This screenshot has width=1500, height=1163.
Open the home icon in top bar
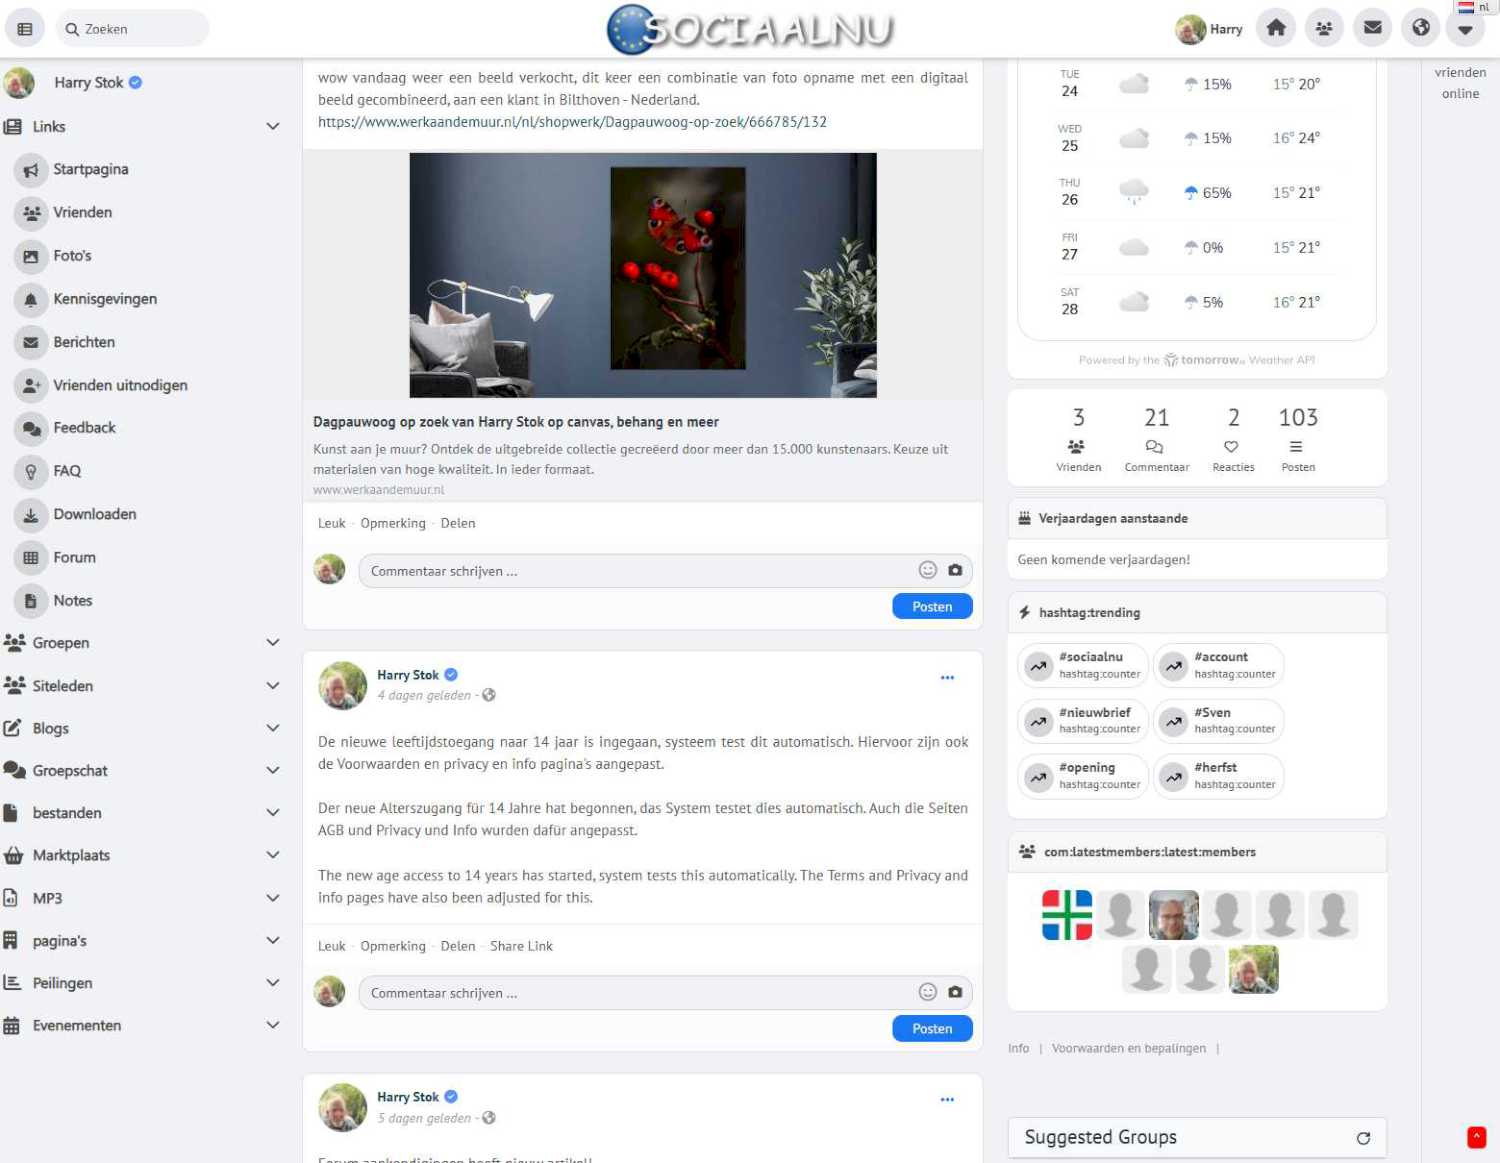point(1276,28)
